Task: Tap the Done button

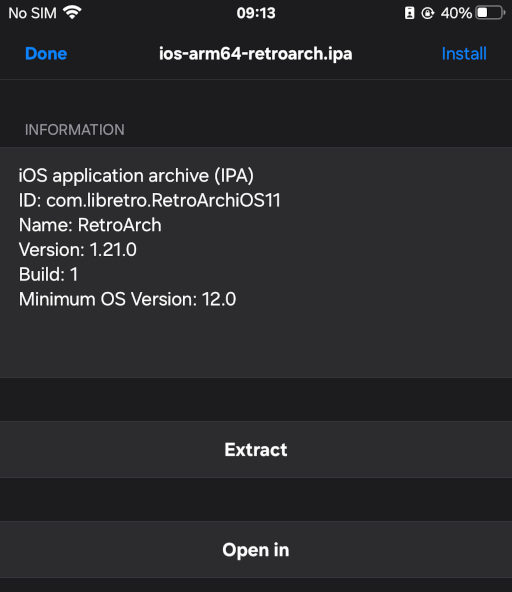Action: [x=46, y=54]
